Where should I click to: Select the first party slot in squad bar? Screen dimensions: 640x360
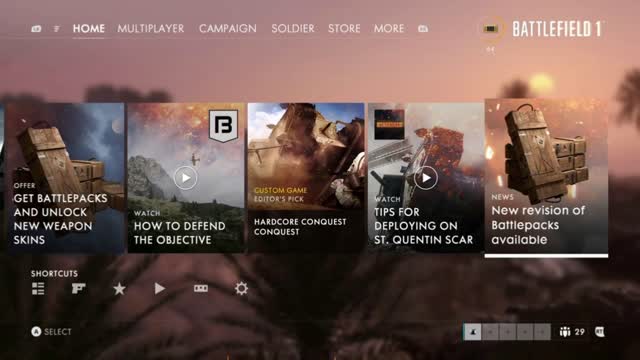tap(473, 332)
